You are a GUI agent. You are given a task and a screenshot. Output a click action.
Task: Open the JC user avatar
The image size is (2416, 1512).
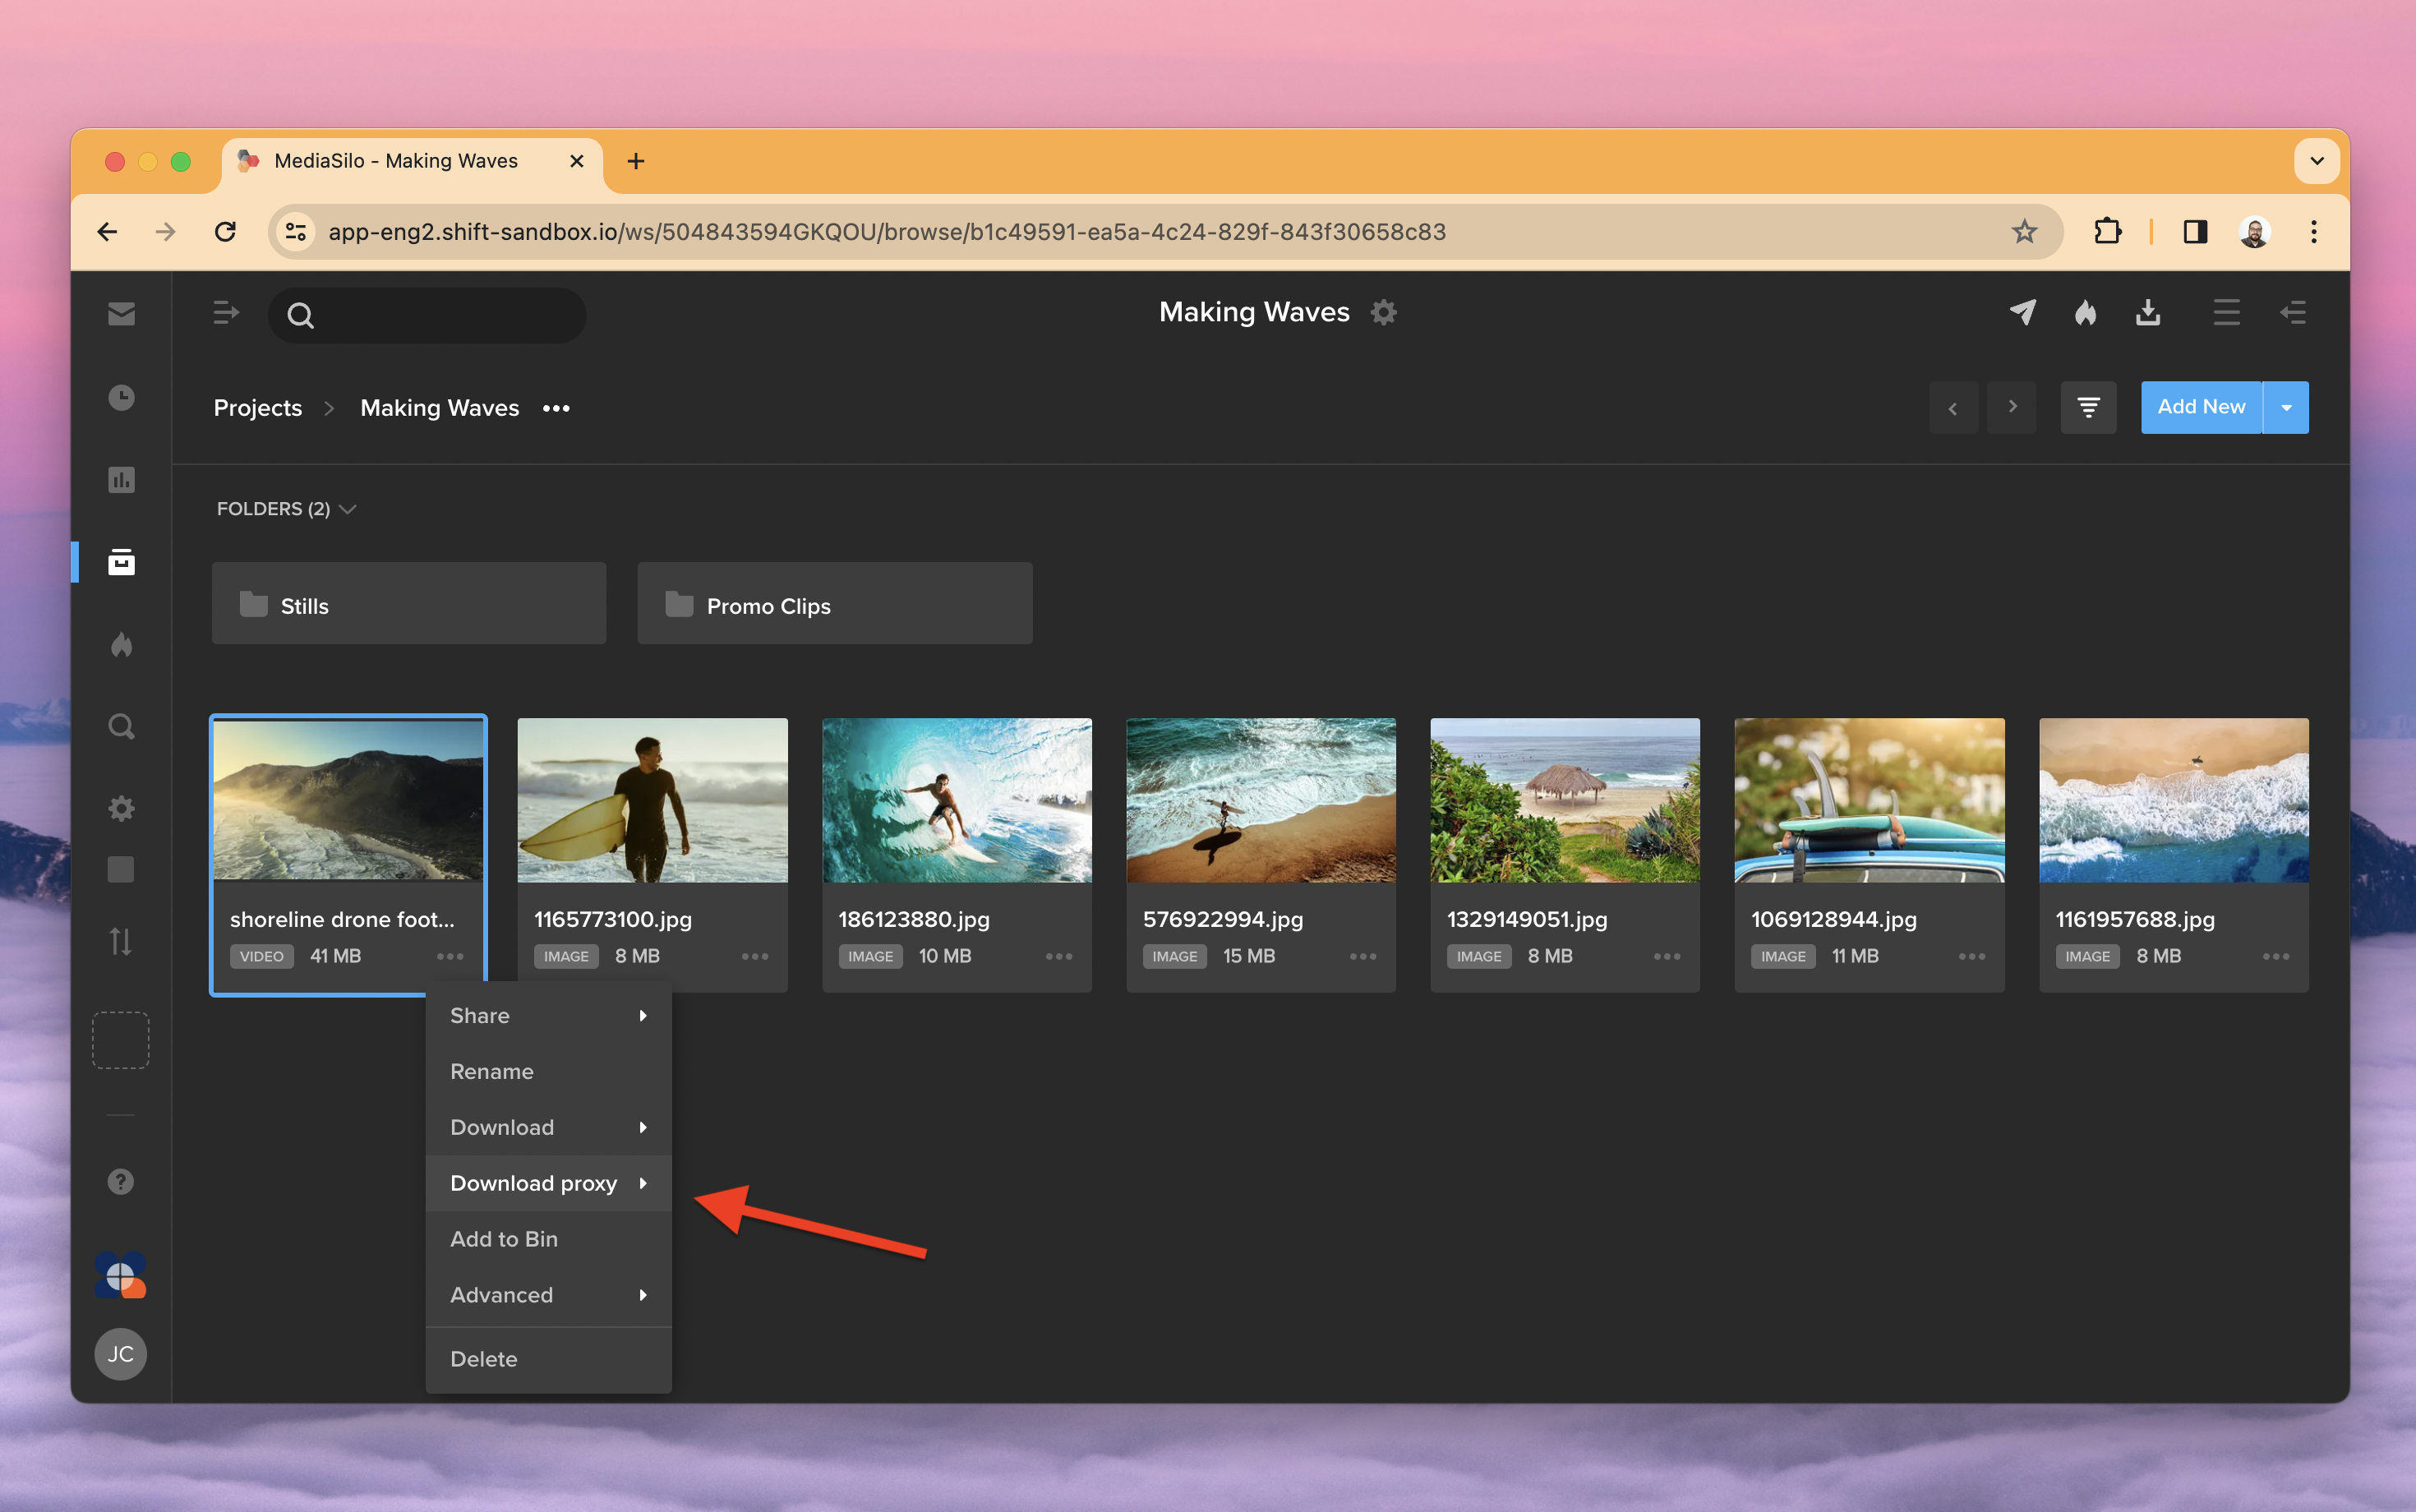(121, 1354)
